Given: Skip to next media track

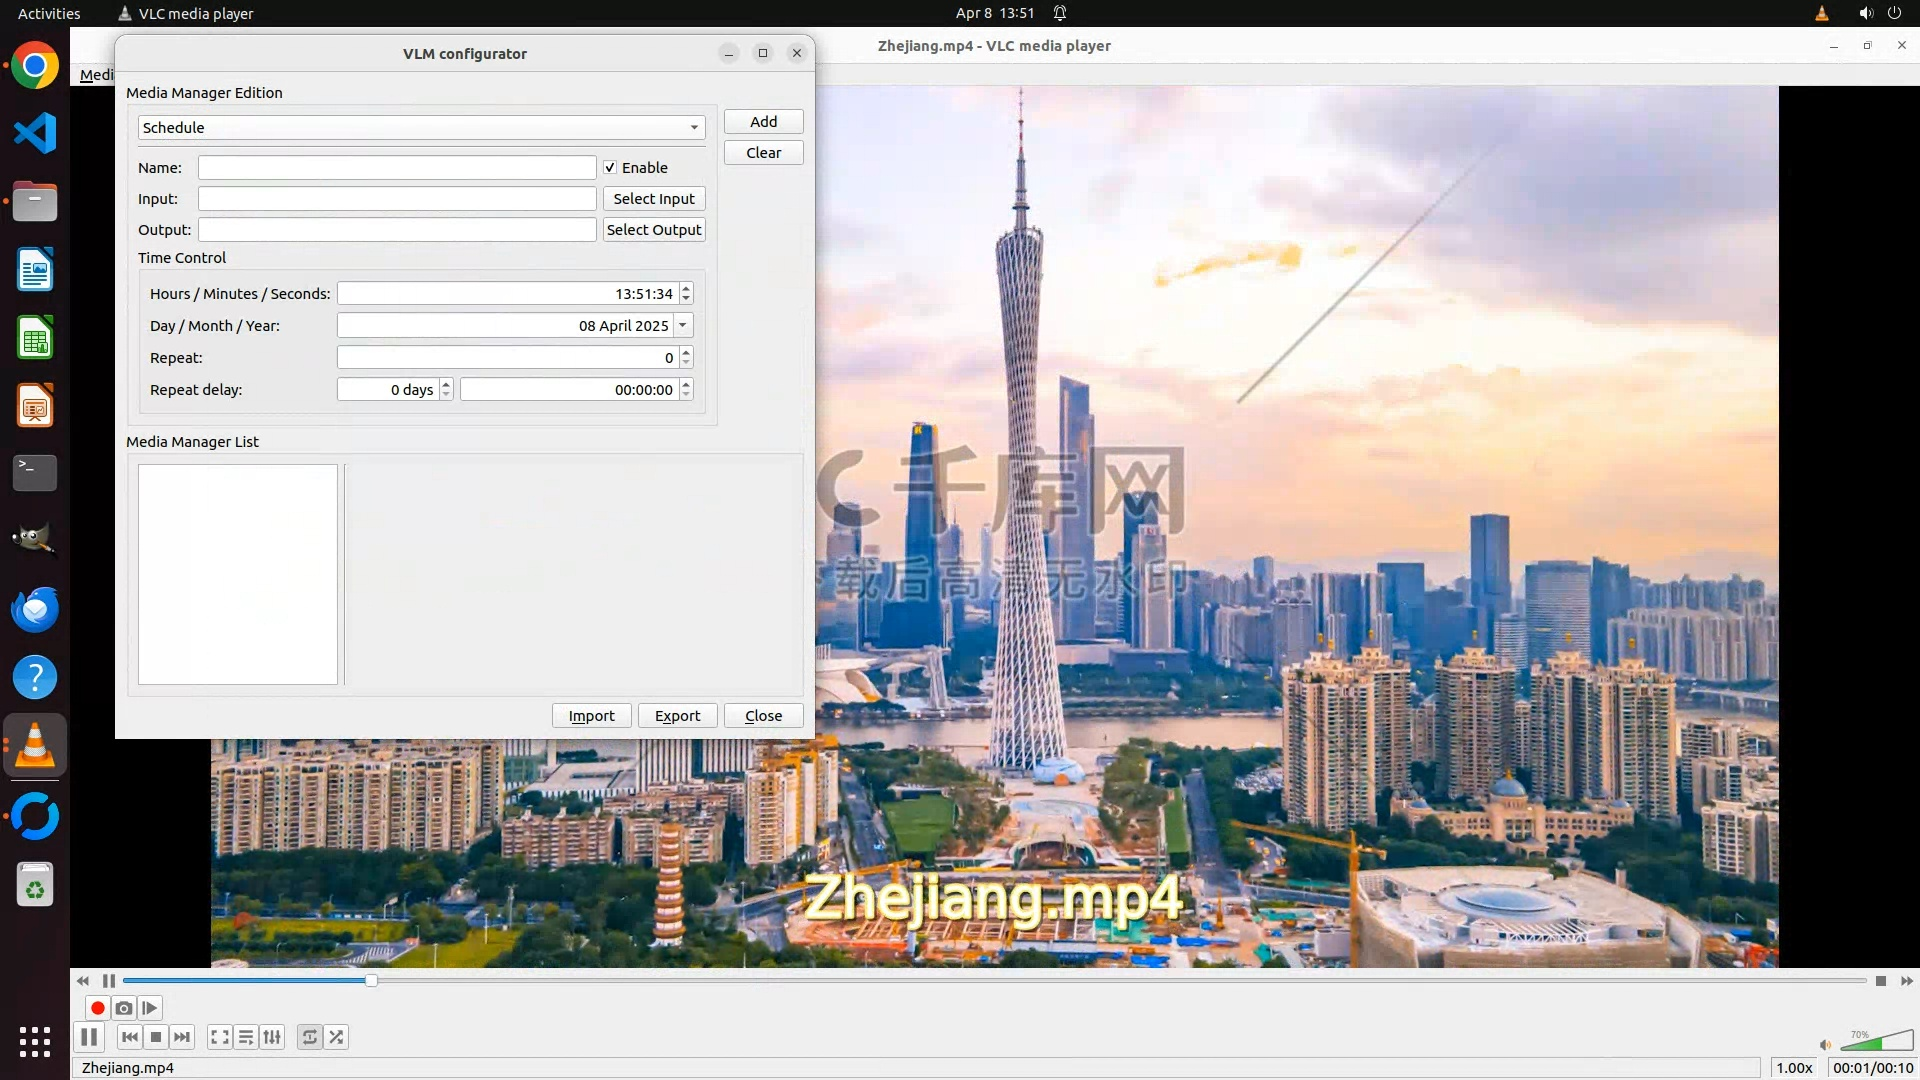Looking at the screenshot, I should (182, 1037).
